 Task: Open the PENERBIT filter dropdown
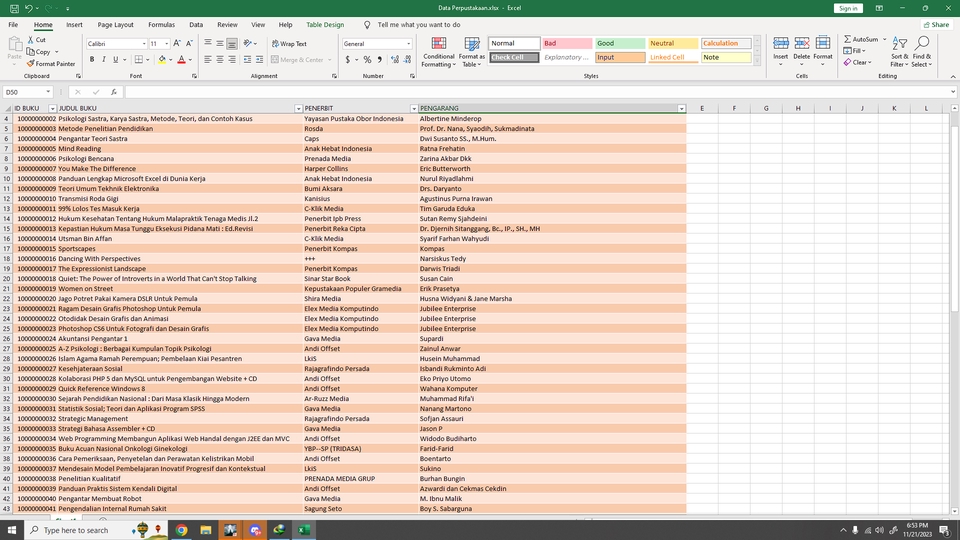pos(413,108)
